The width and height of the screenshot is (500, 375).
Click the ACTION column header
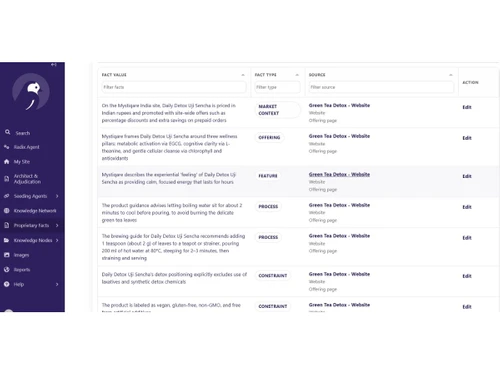tap(470, 82)
